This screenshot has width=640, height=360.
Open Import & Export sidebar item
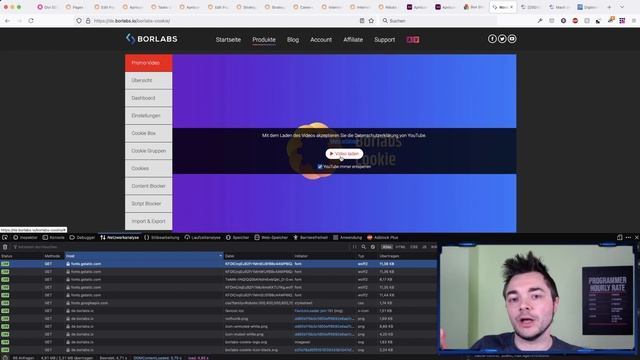tap(149, 221)
